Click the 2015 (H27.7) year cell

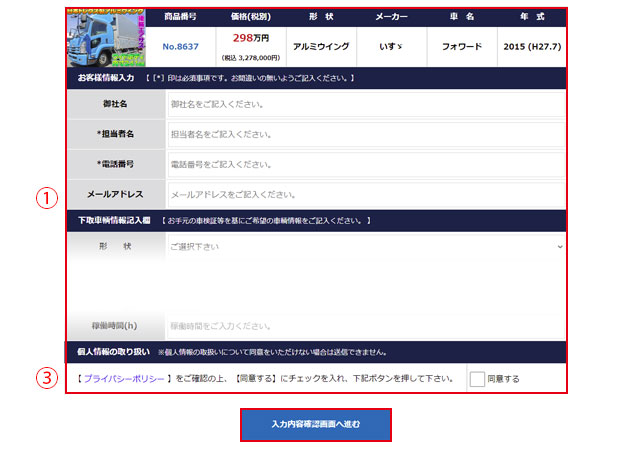(534, 46)
